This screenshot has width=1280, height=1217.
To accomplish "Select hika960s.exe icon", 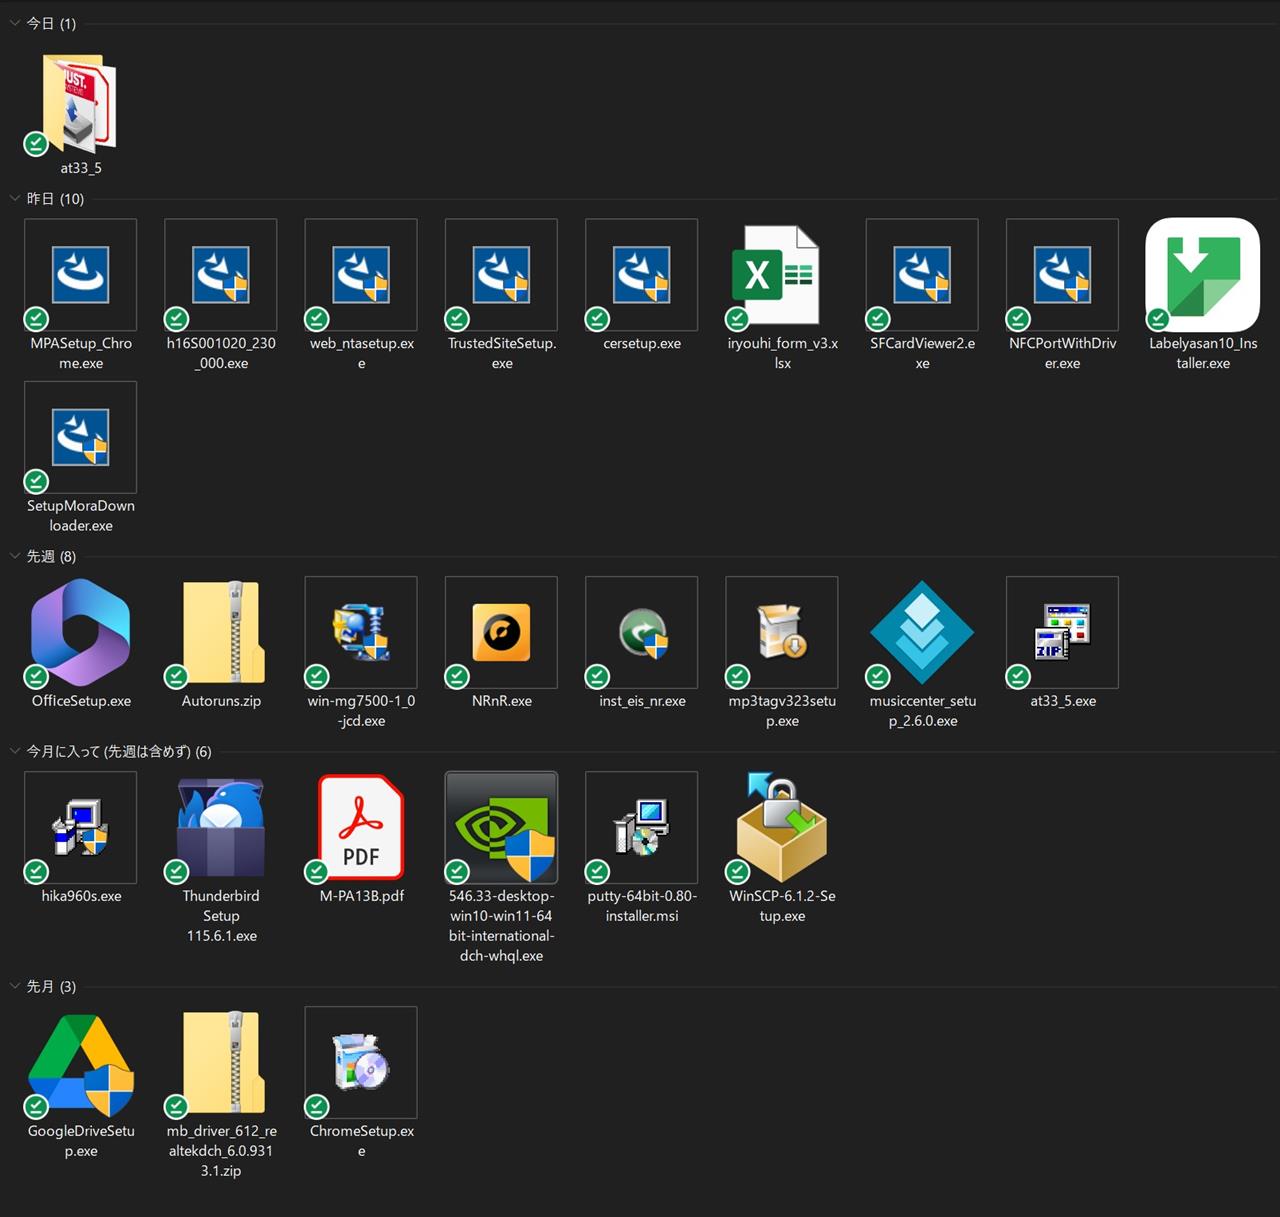I will 80,827.
